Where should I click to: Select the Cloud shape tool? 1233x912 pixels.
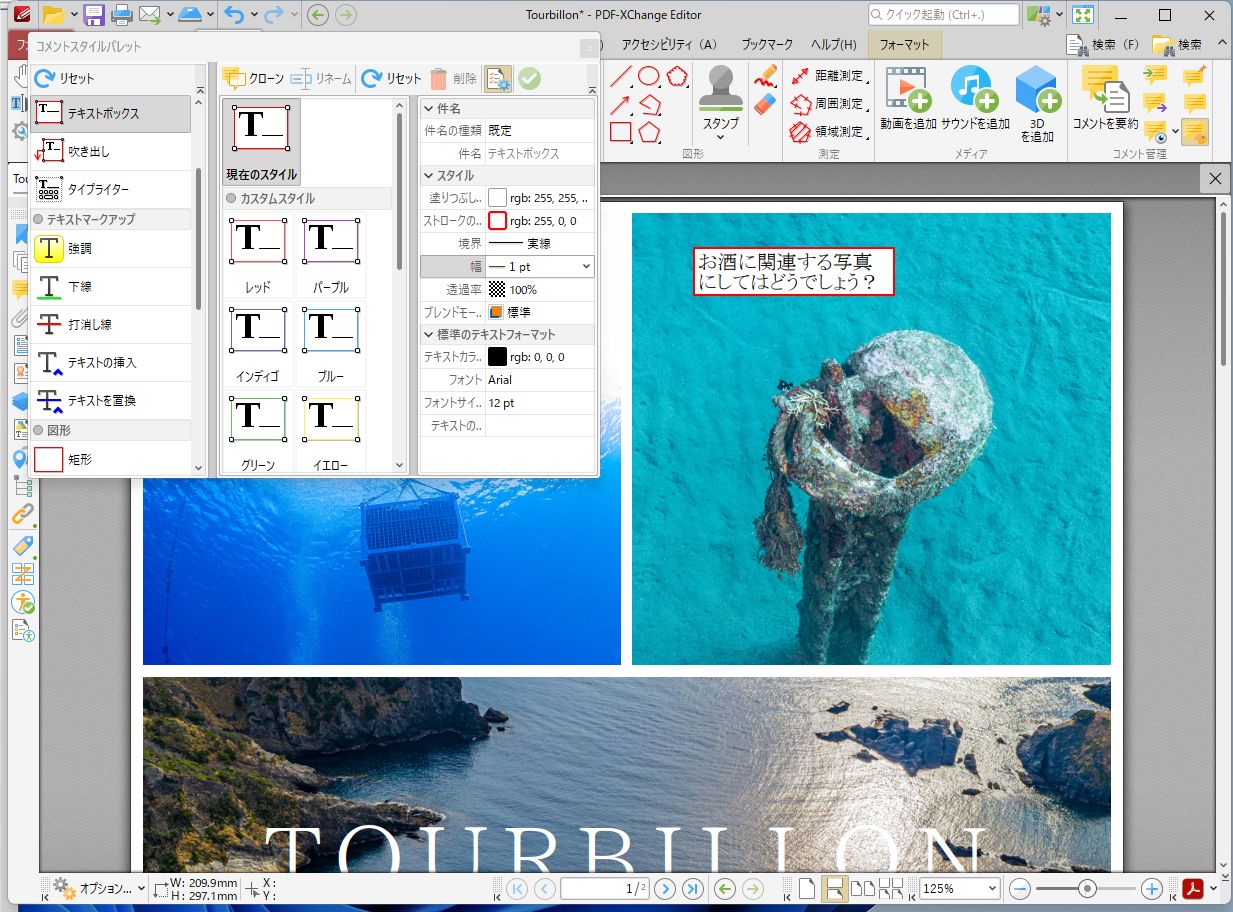677,76
